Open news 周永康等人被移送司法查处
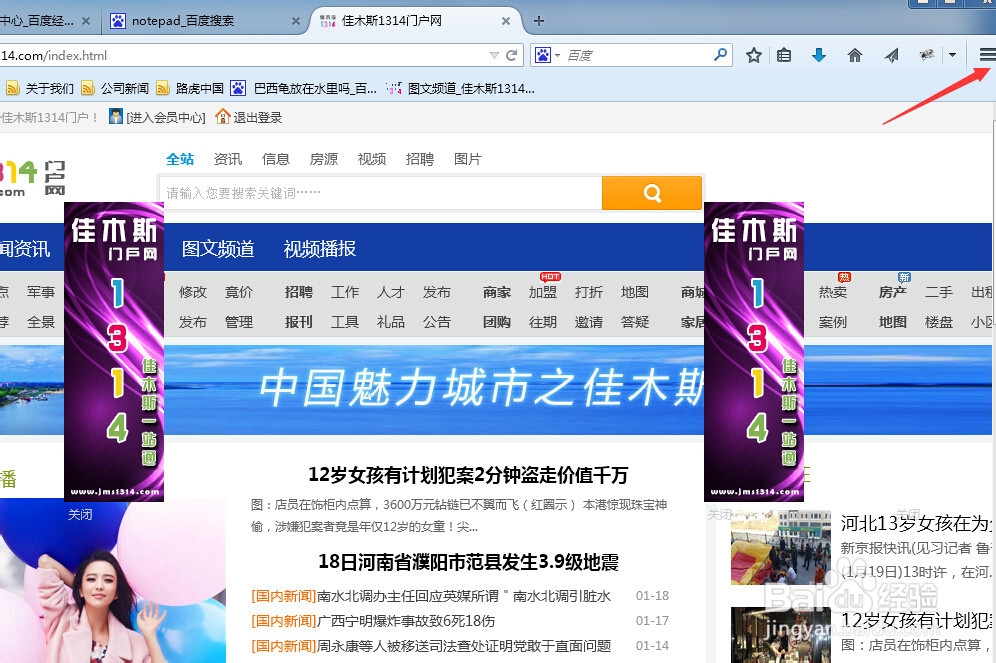Image resolution: width=996 pixels, height=663 pixels. (464, 646)
